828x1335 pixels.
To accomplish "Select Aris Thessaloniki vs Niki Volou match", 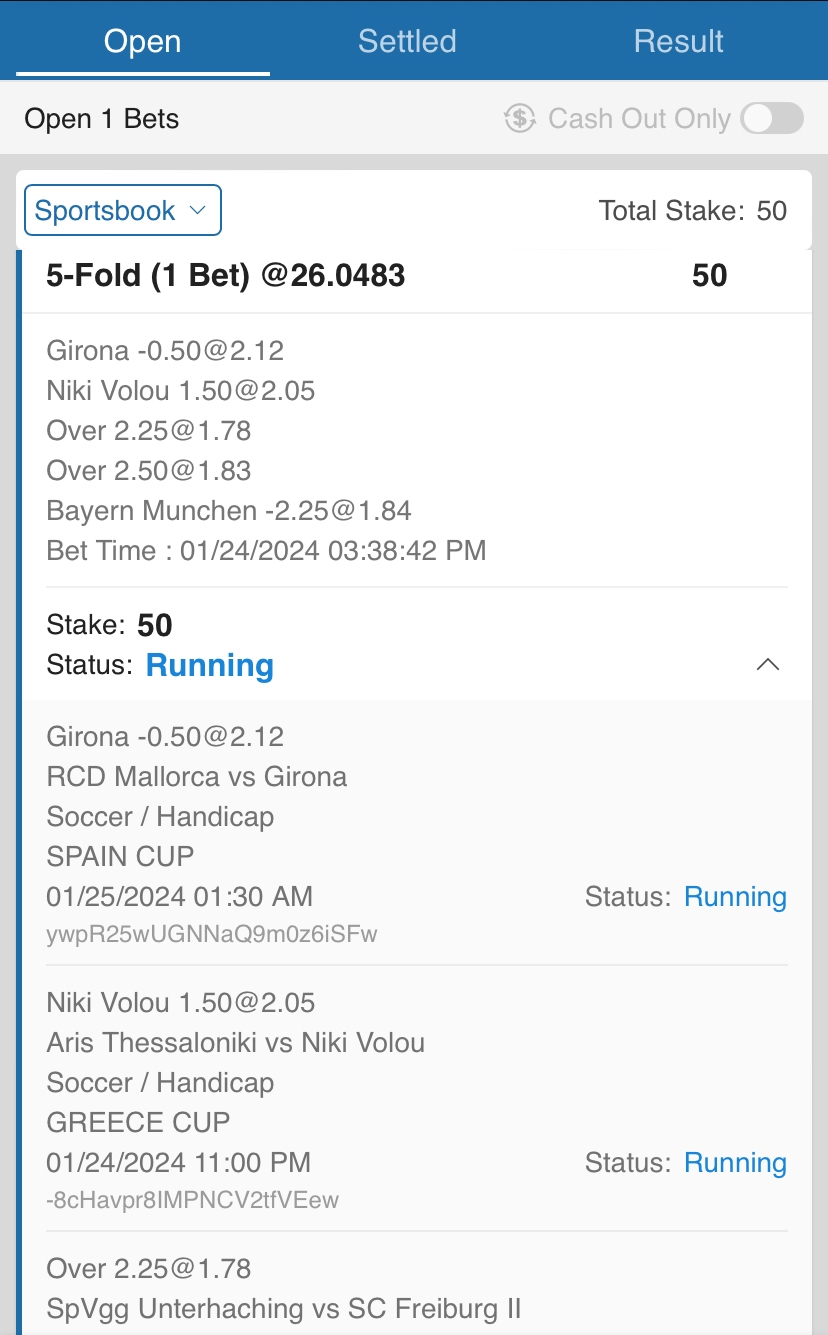I will tap(236, 1043).
